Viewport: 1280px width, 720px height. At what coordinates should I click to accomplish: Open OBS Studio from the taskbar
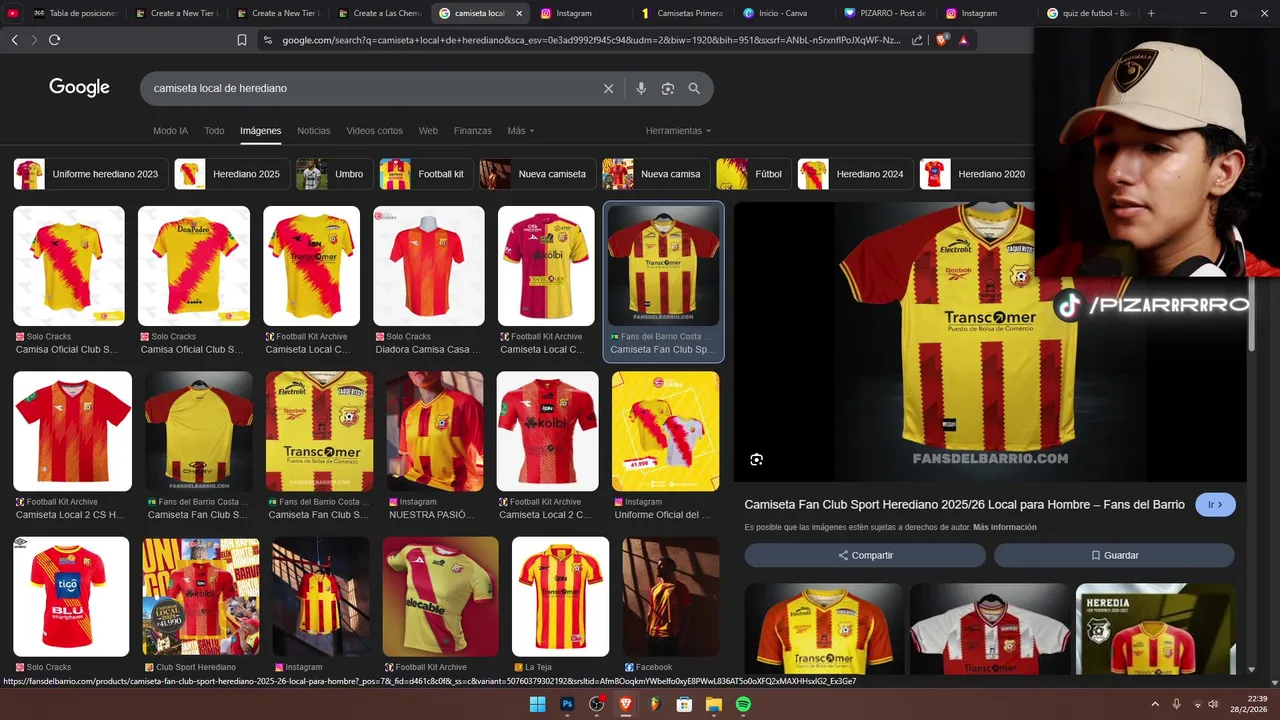[596, 704]
